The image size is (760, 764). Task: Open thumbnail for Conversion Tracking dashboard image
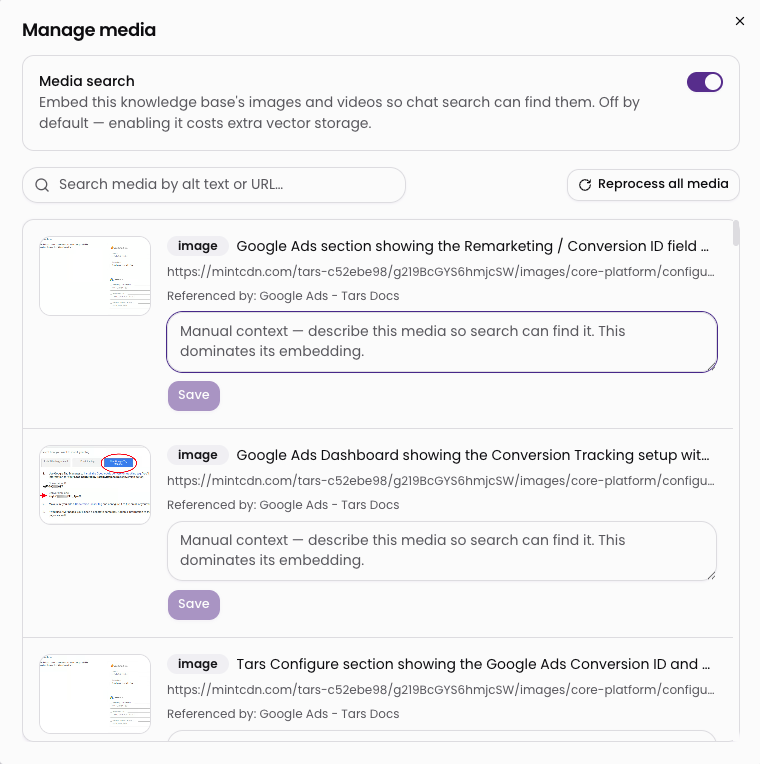point(95,485)
